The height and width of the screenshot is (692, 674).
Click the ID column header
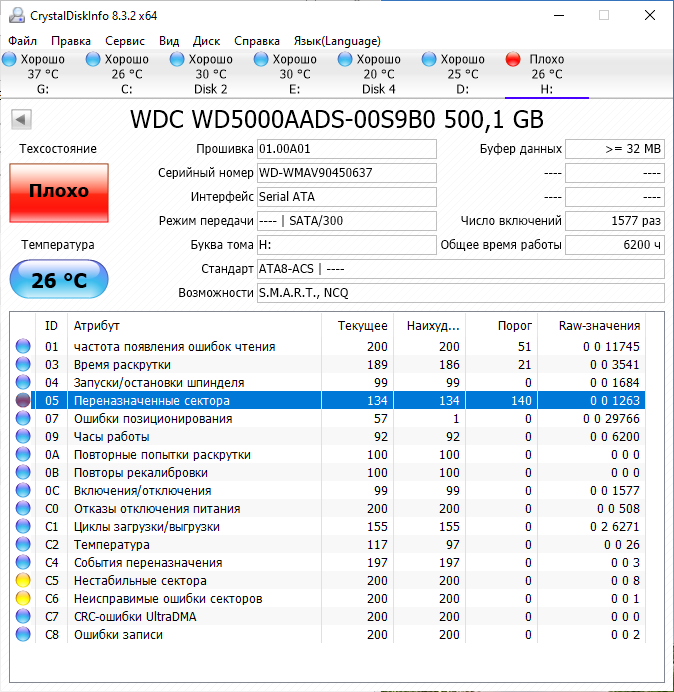click(51, 326)
